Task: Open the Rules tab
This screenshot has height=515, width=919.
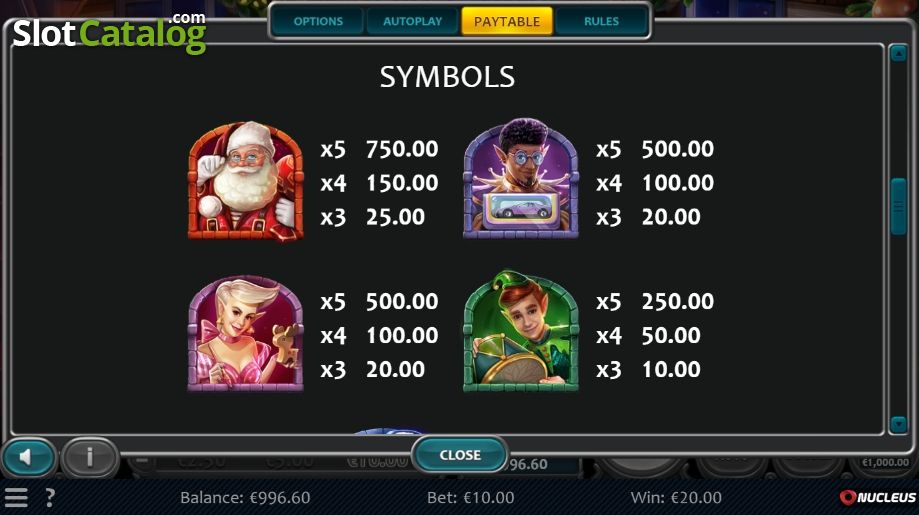Action: (601, 22)
